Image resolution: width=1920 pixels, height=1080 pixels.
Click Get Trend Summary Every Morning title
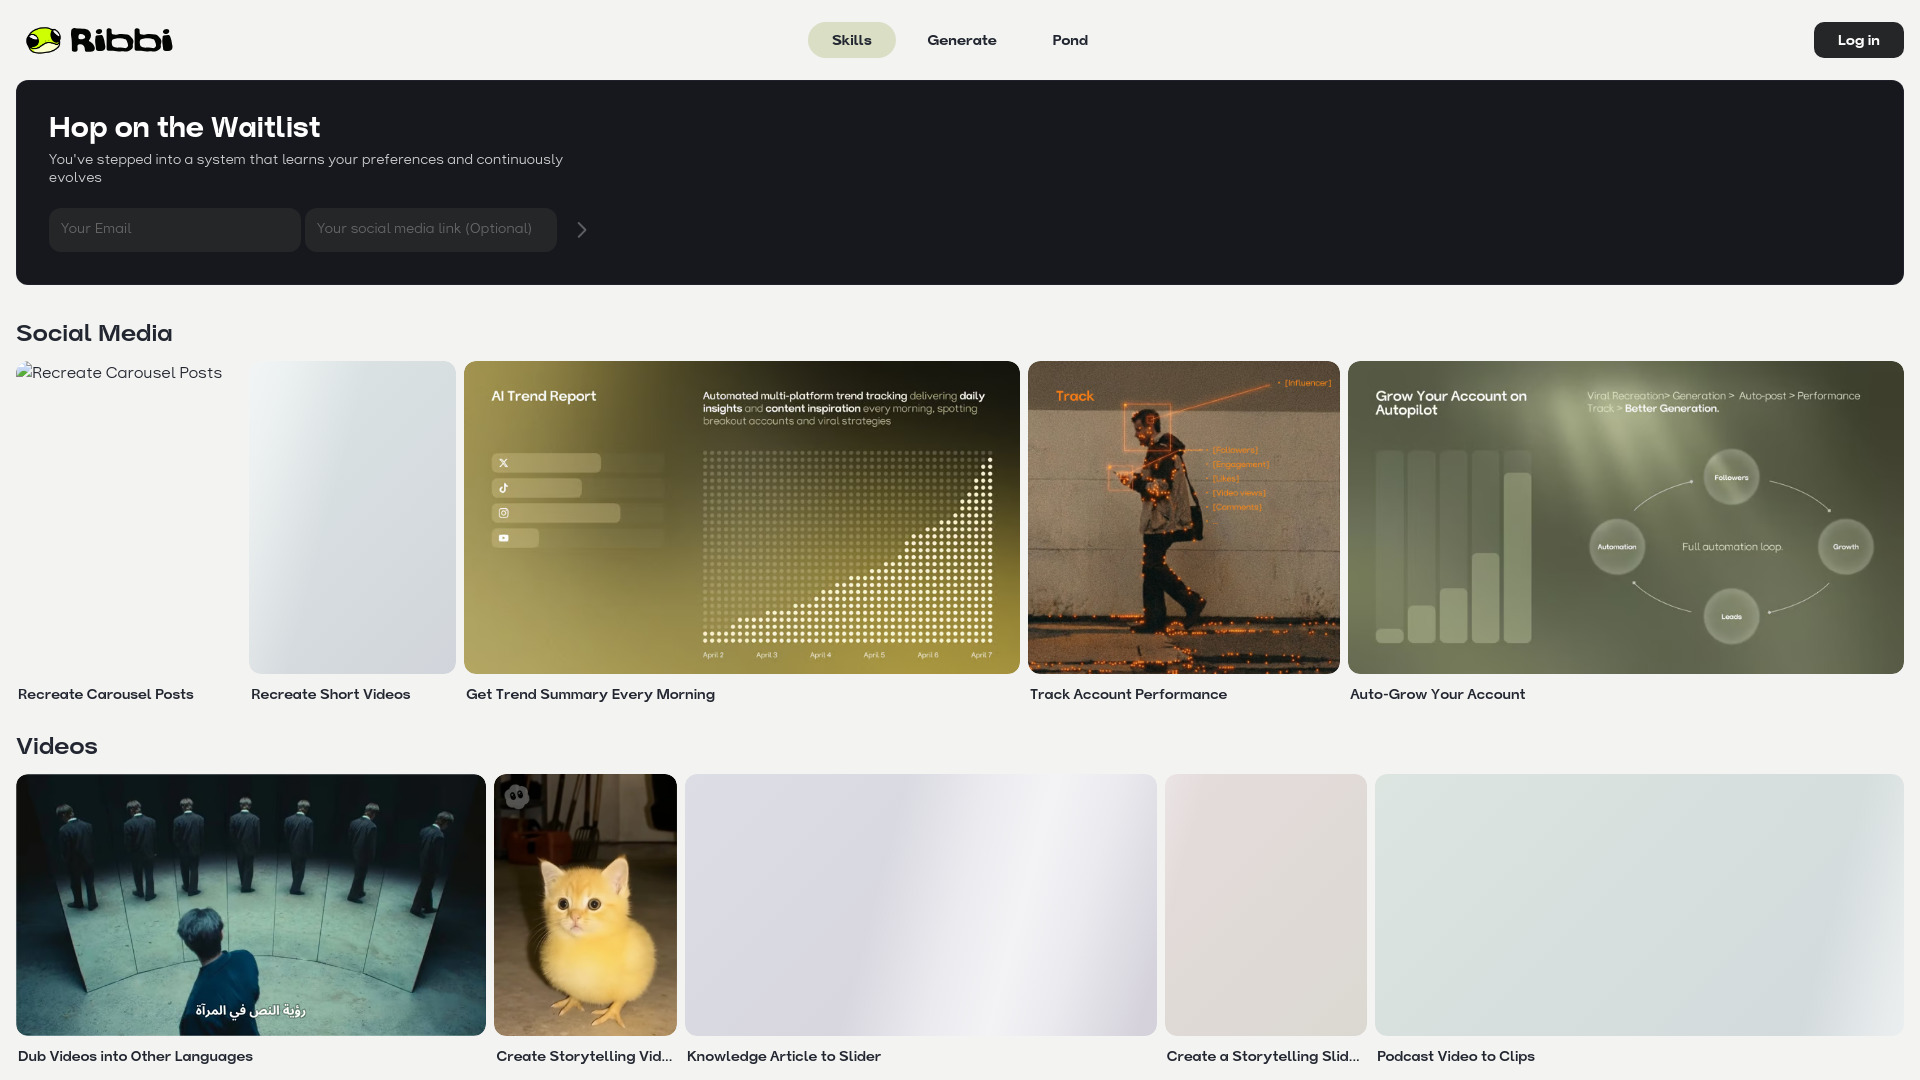[590, 694]
